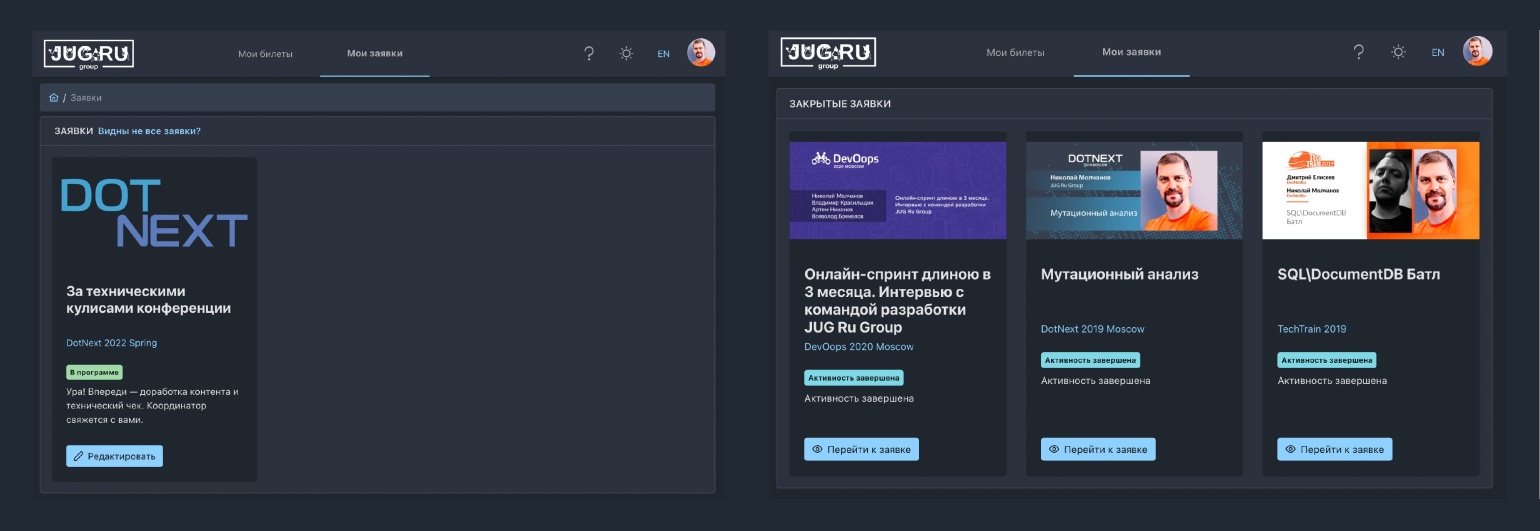Switch language to EN in the left window

663,54
